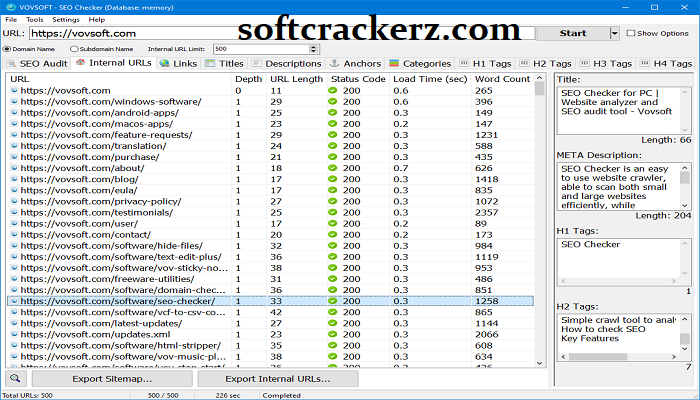The image size is (700, 400).
Task: Click page icon beside contact URL
Action: pos(14,234)
